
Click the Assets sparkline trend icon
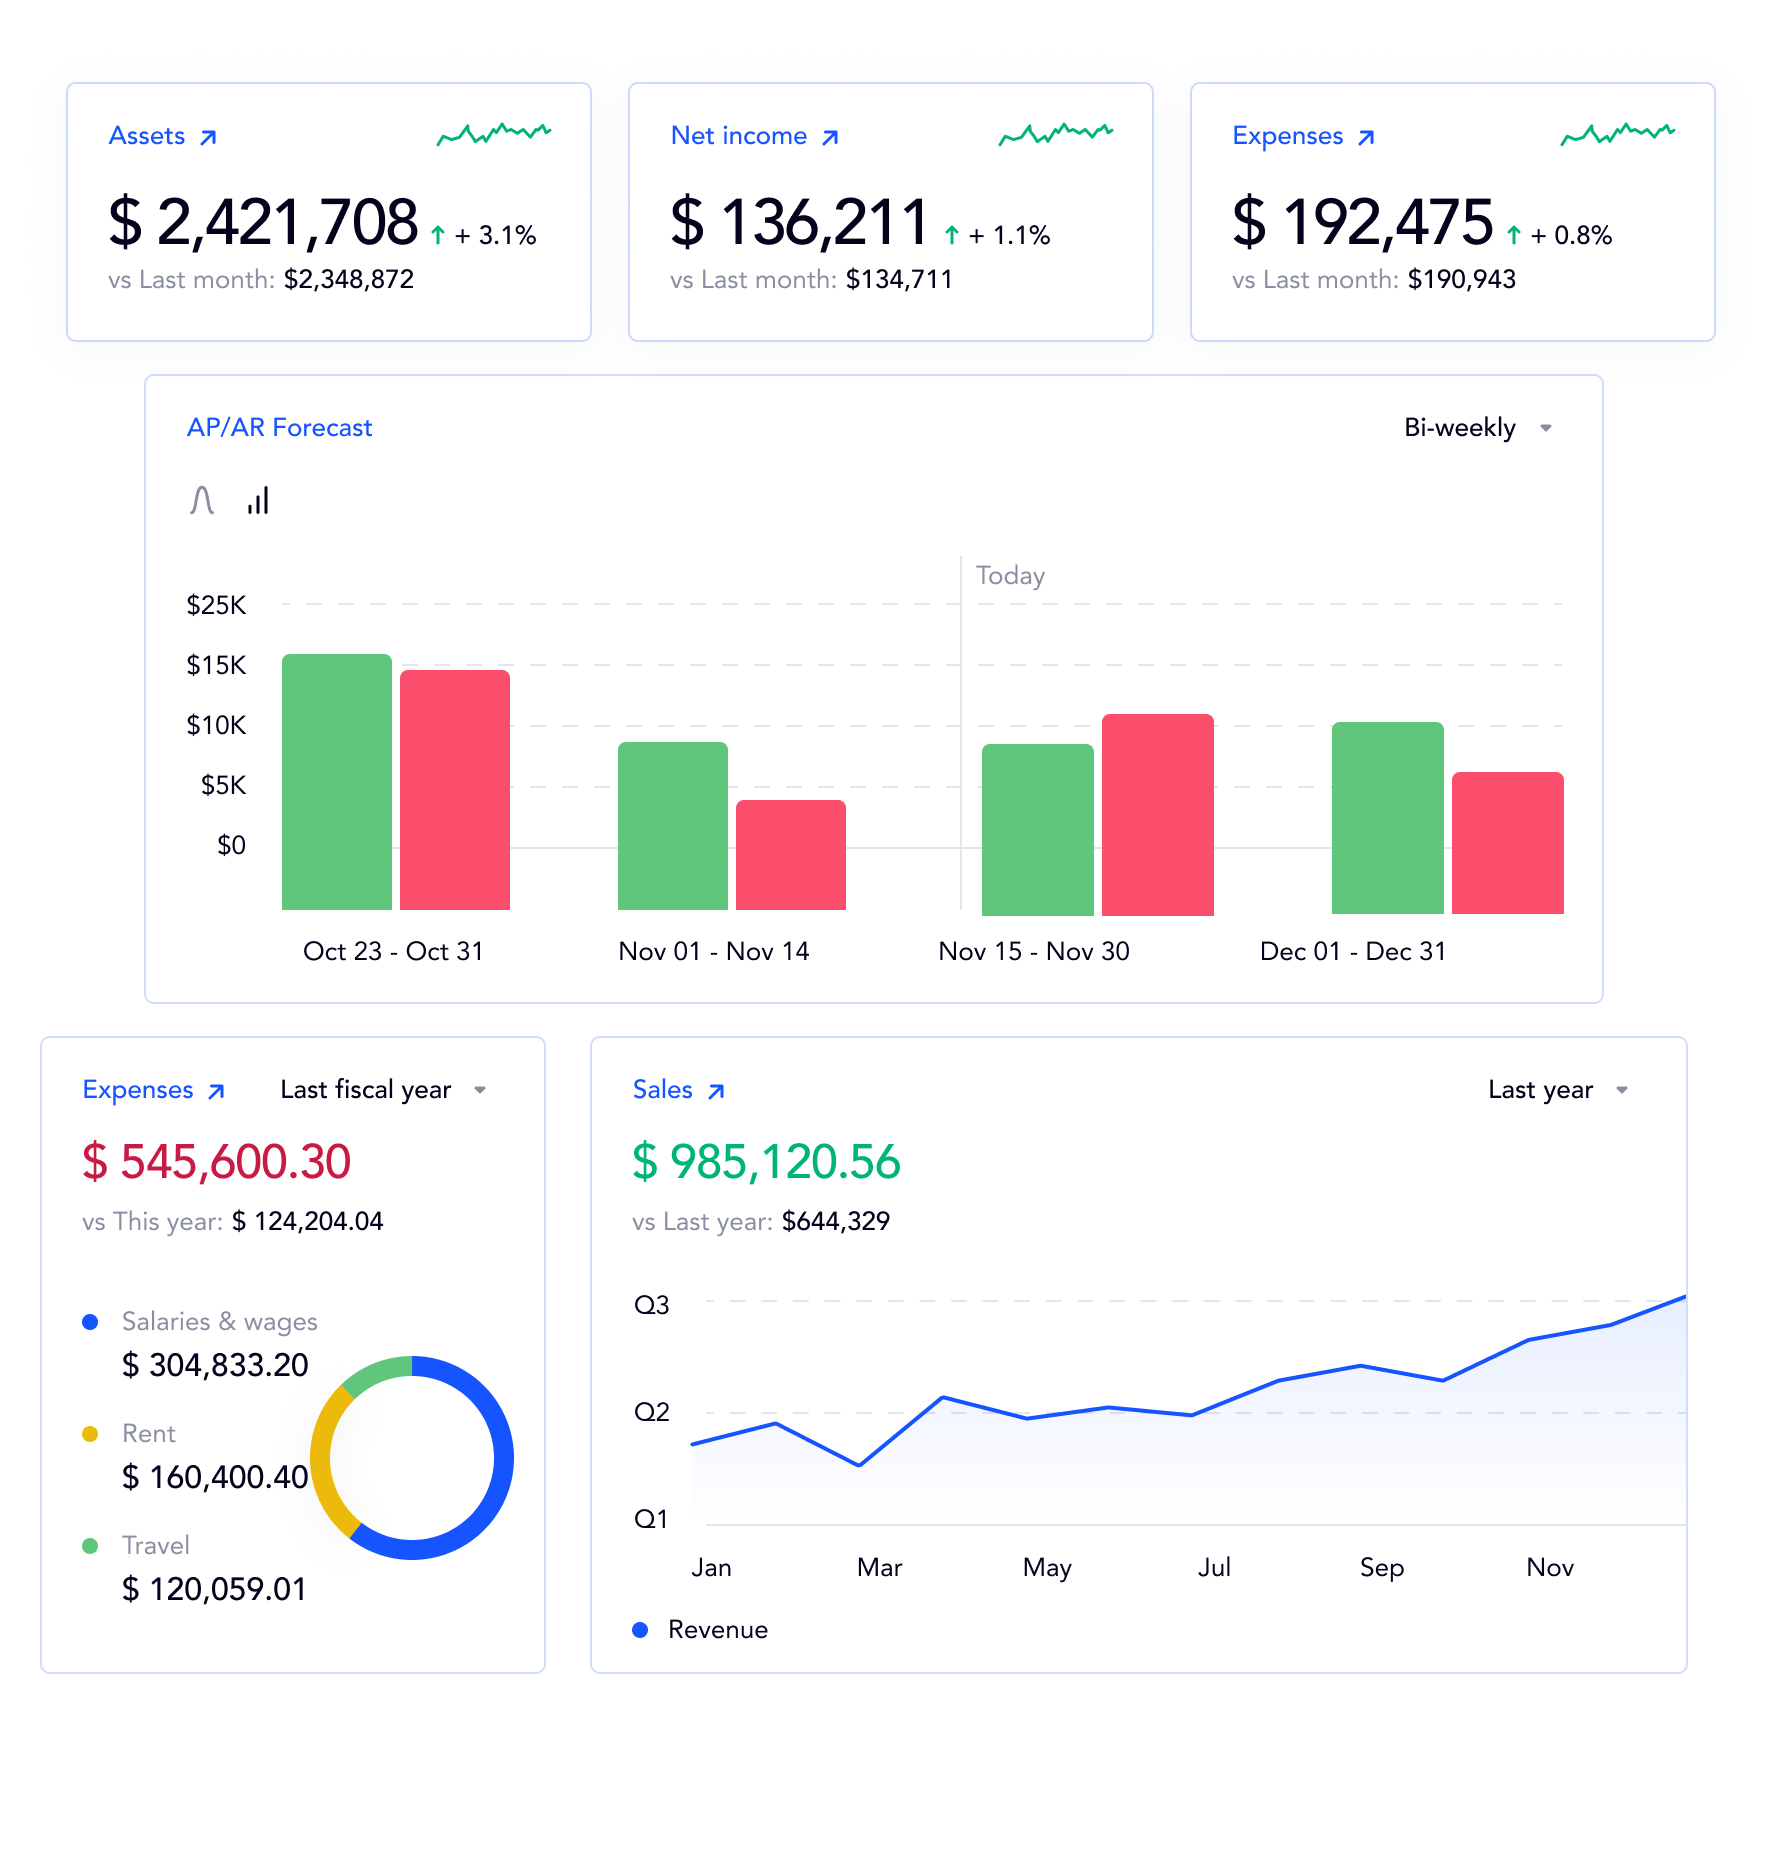[x=494, y=134]
